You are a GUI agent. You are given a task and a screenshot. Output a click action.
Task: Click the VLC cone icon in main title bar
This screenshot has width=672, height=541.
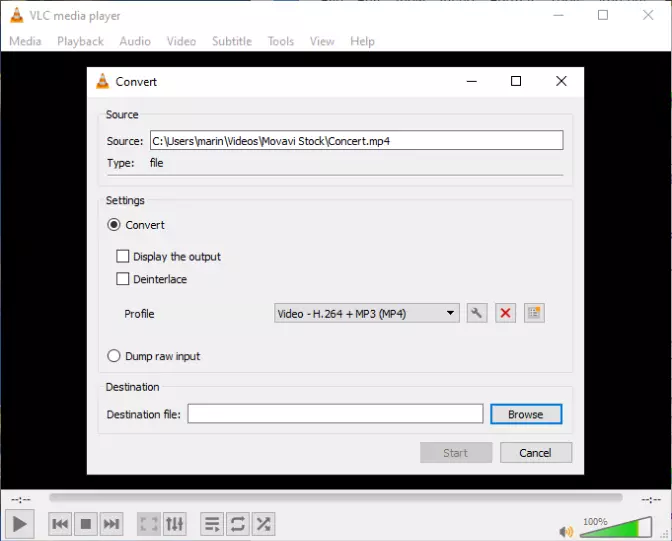tap(17, 15)
